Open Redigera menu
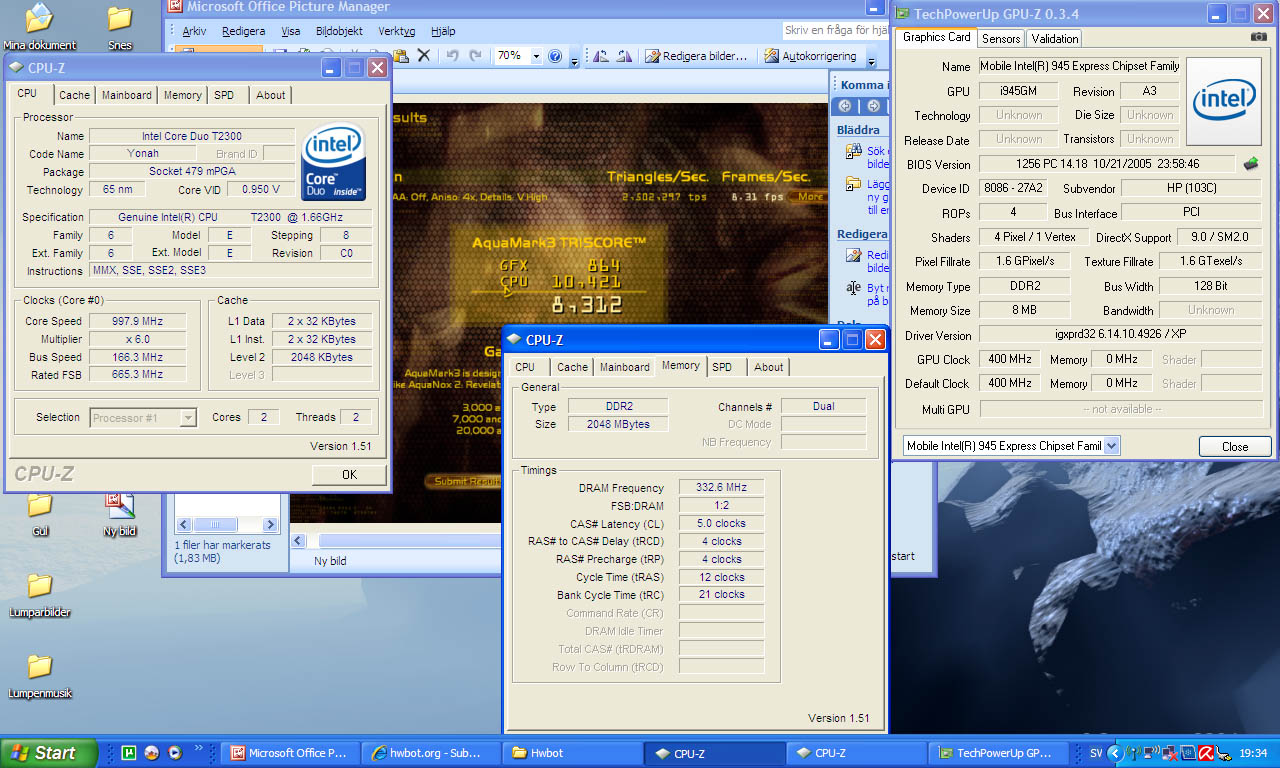Screen dimensions: 1280x768 click(x=243, y=31)
